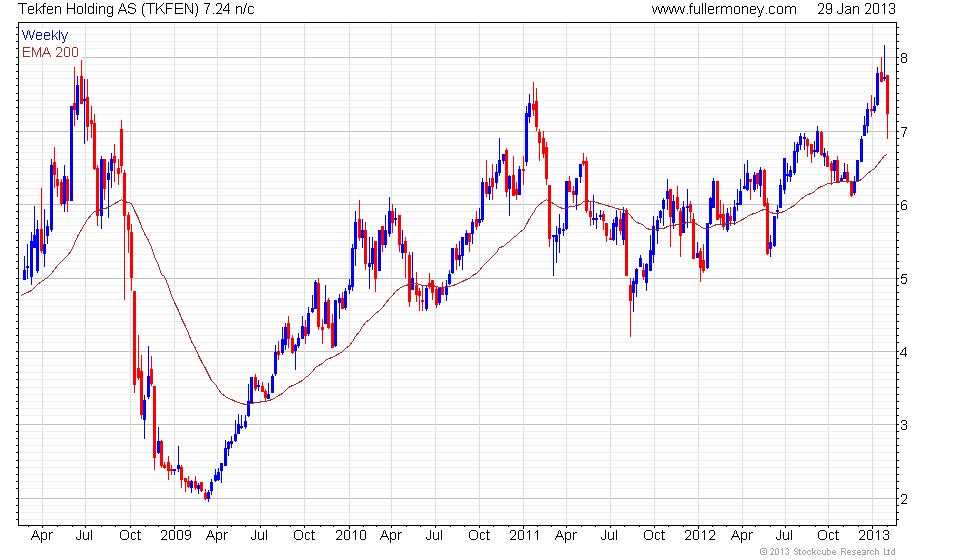Click the date 29 Jan 2013
The image size is (980, 560).
click(x=856, y=9)
